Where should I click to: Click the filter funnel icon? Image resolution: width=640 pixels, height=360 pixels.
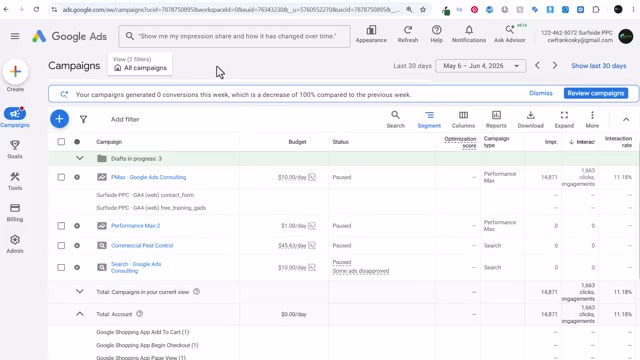[x=83, y=119]
